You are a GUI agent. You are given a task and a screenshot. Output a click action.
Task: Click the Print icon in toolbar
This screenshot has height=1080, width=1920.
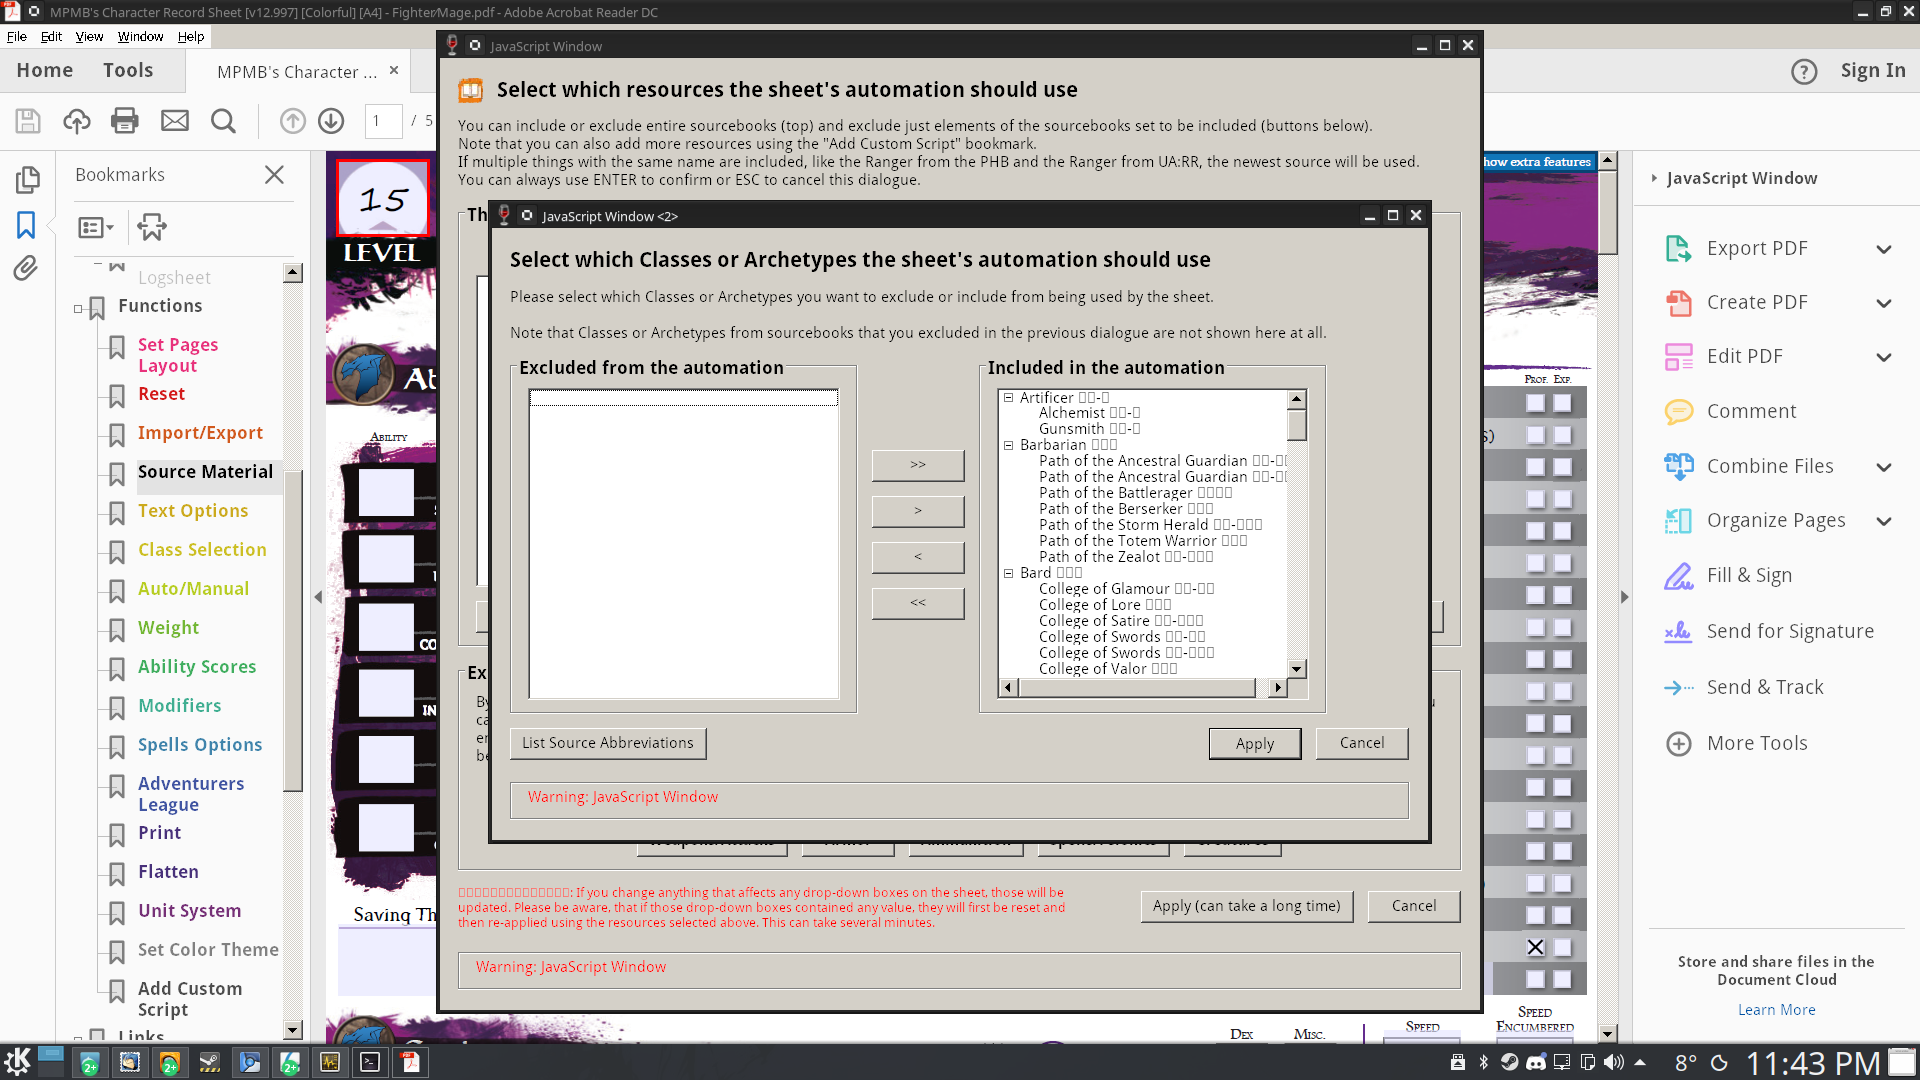click(125, 121)
